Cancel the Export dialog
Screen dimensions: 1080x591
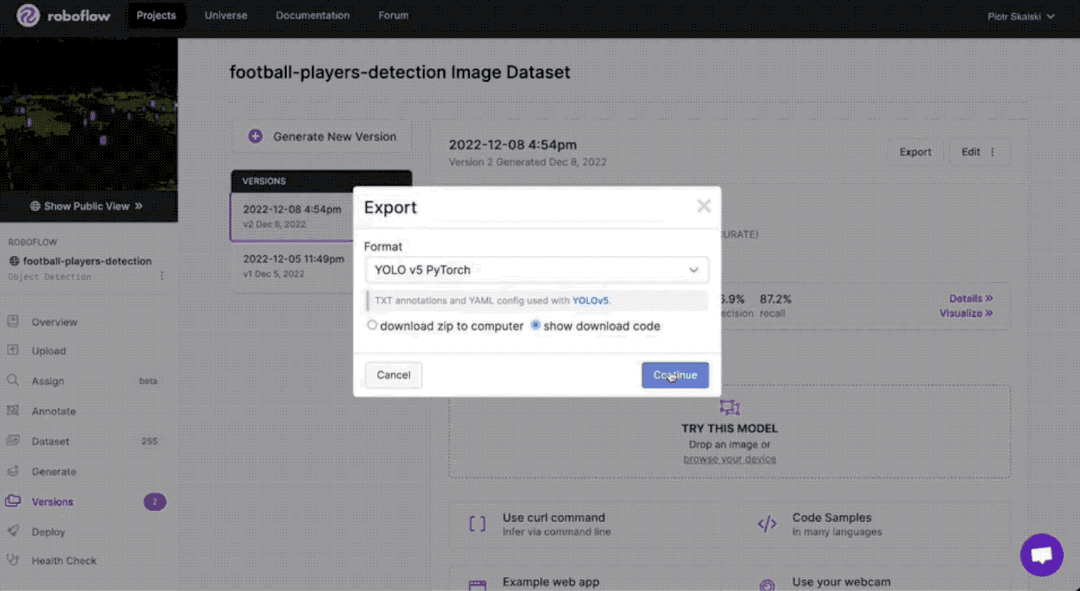(392, 374)
